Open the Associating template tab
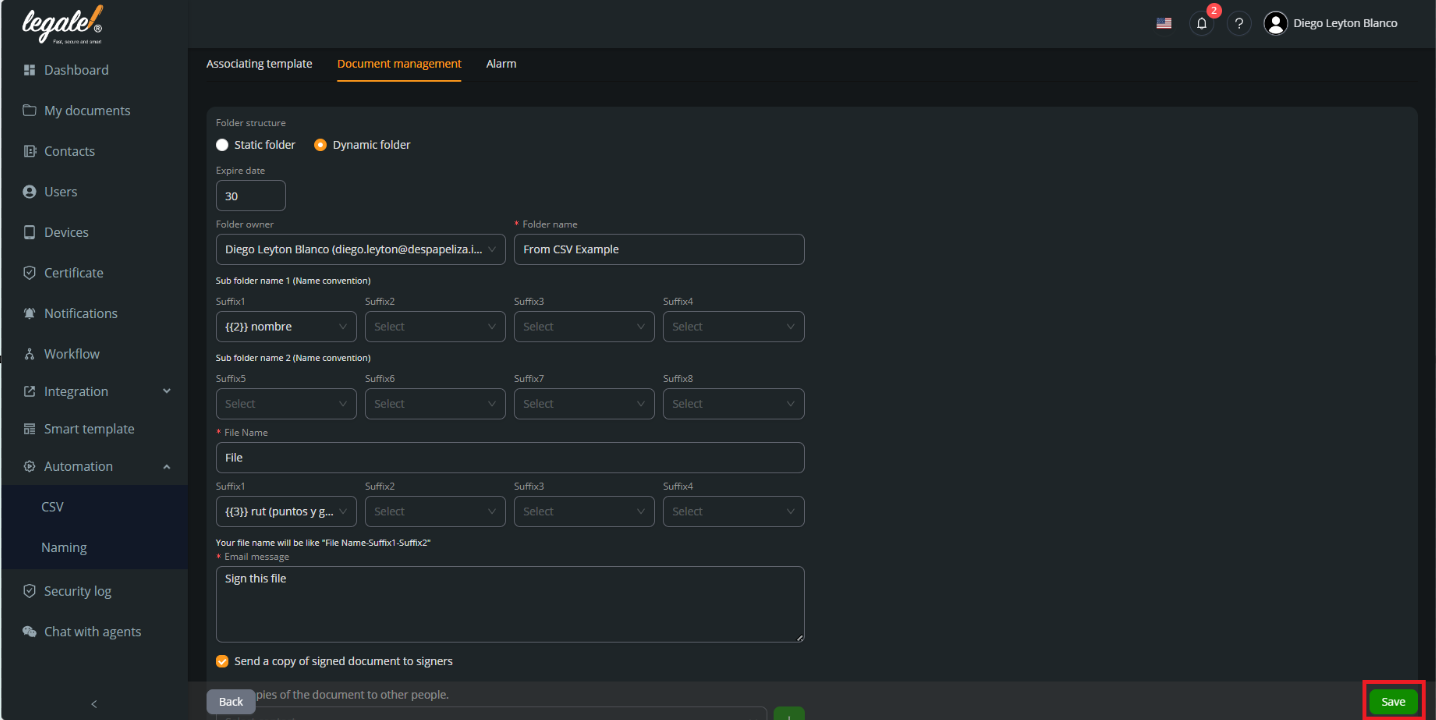Image resolution: width=1436 pixels, height=720 pixels. click(x=259, y=63)
